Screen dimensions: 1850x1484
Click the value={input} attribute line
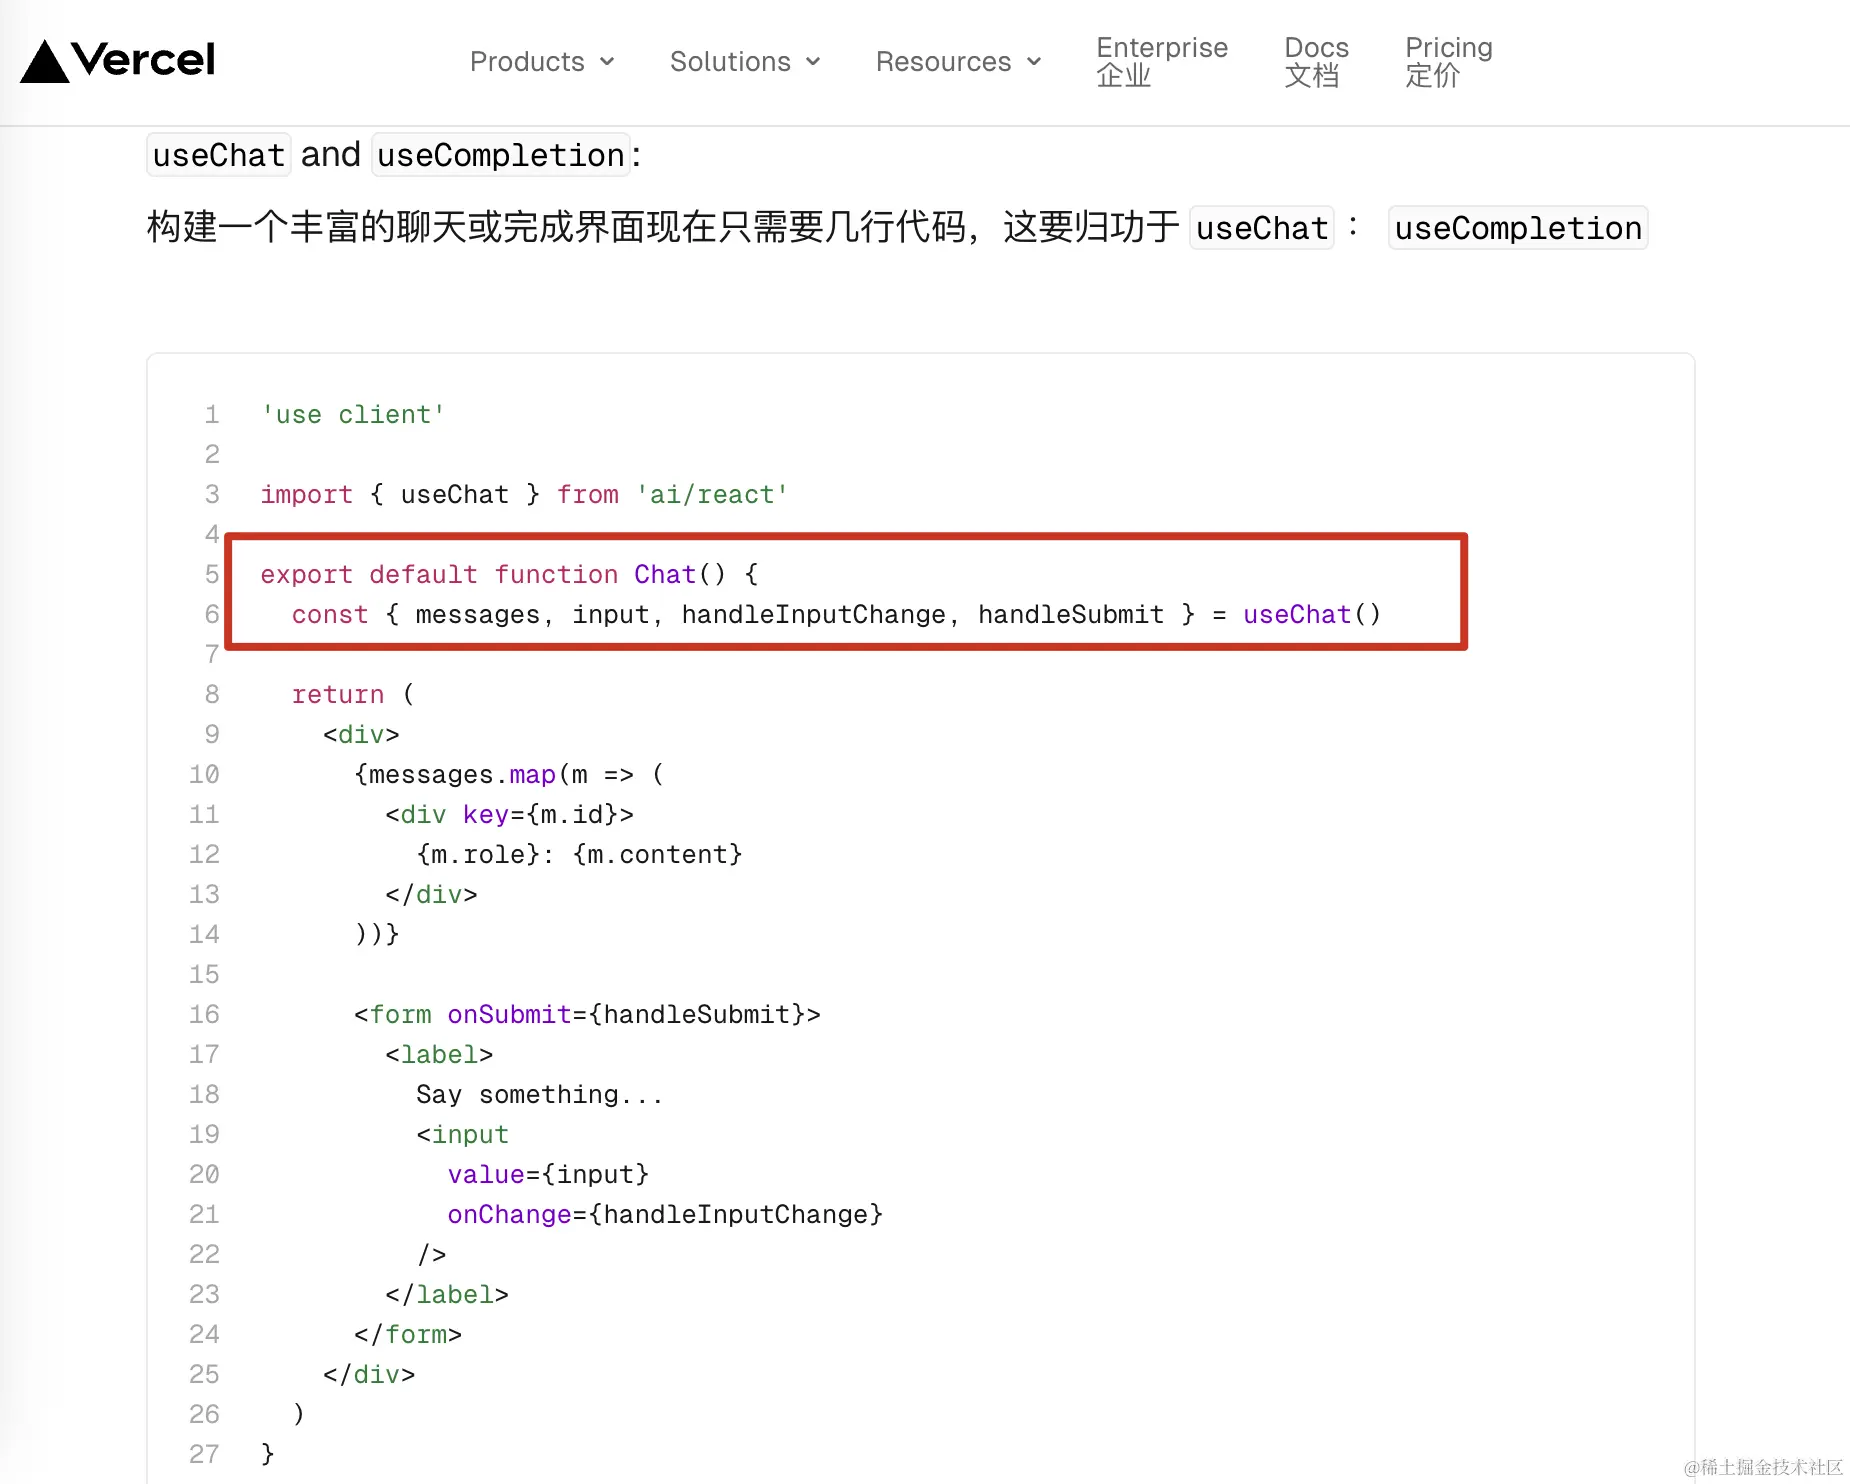tap(549, 1175)
